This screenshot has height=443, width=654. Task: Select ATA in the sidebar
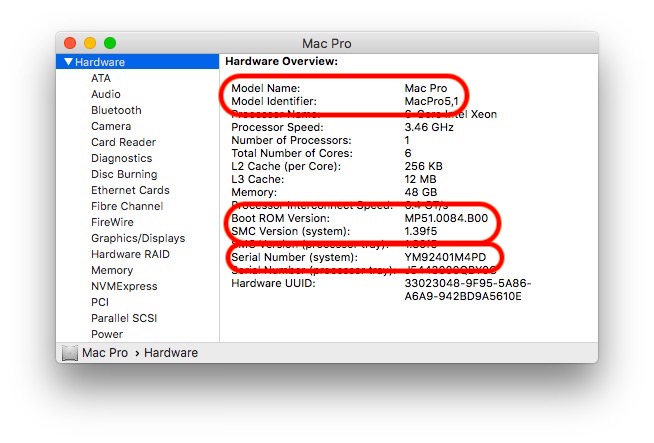pyautogui.click(x=101, y=78)
